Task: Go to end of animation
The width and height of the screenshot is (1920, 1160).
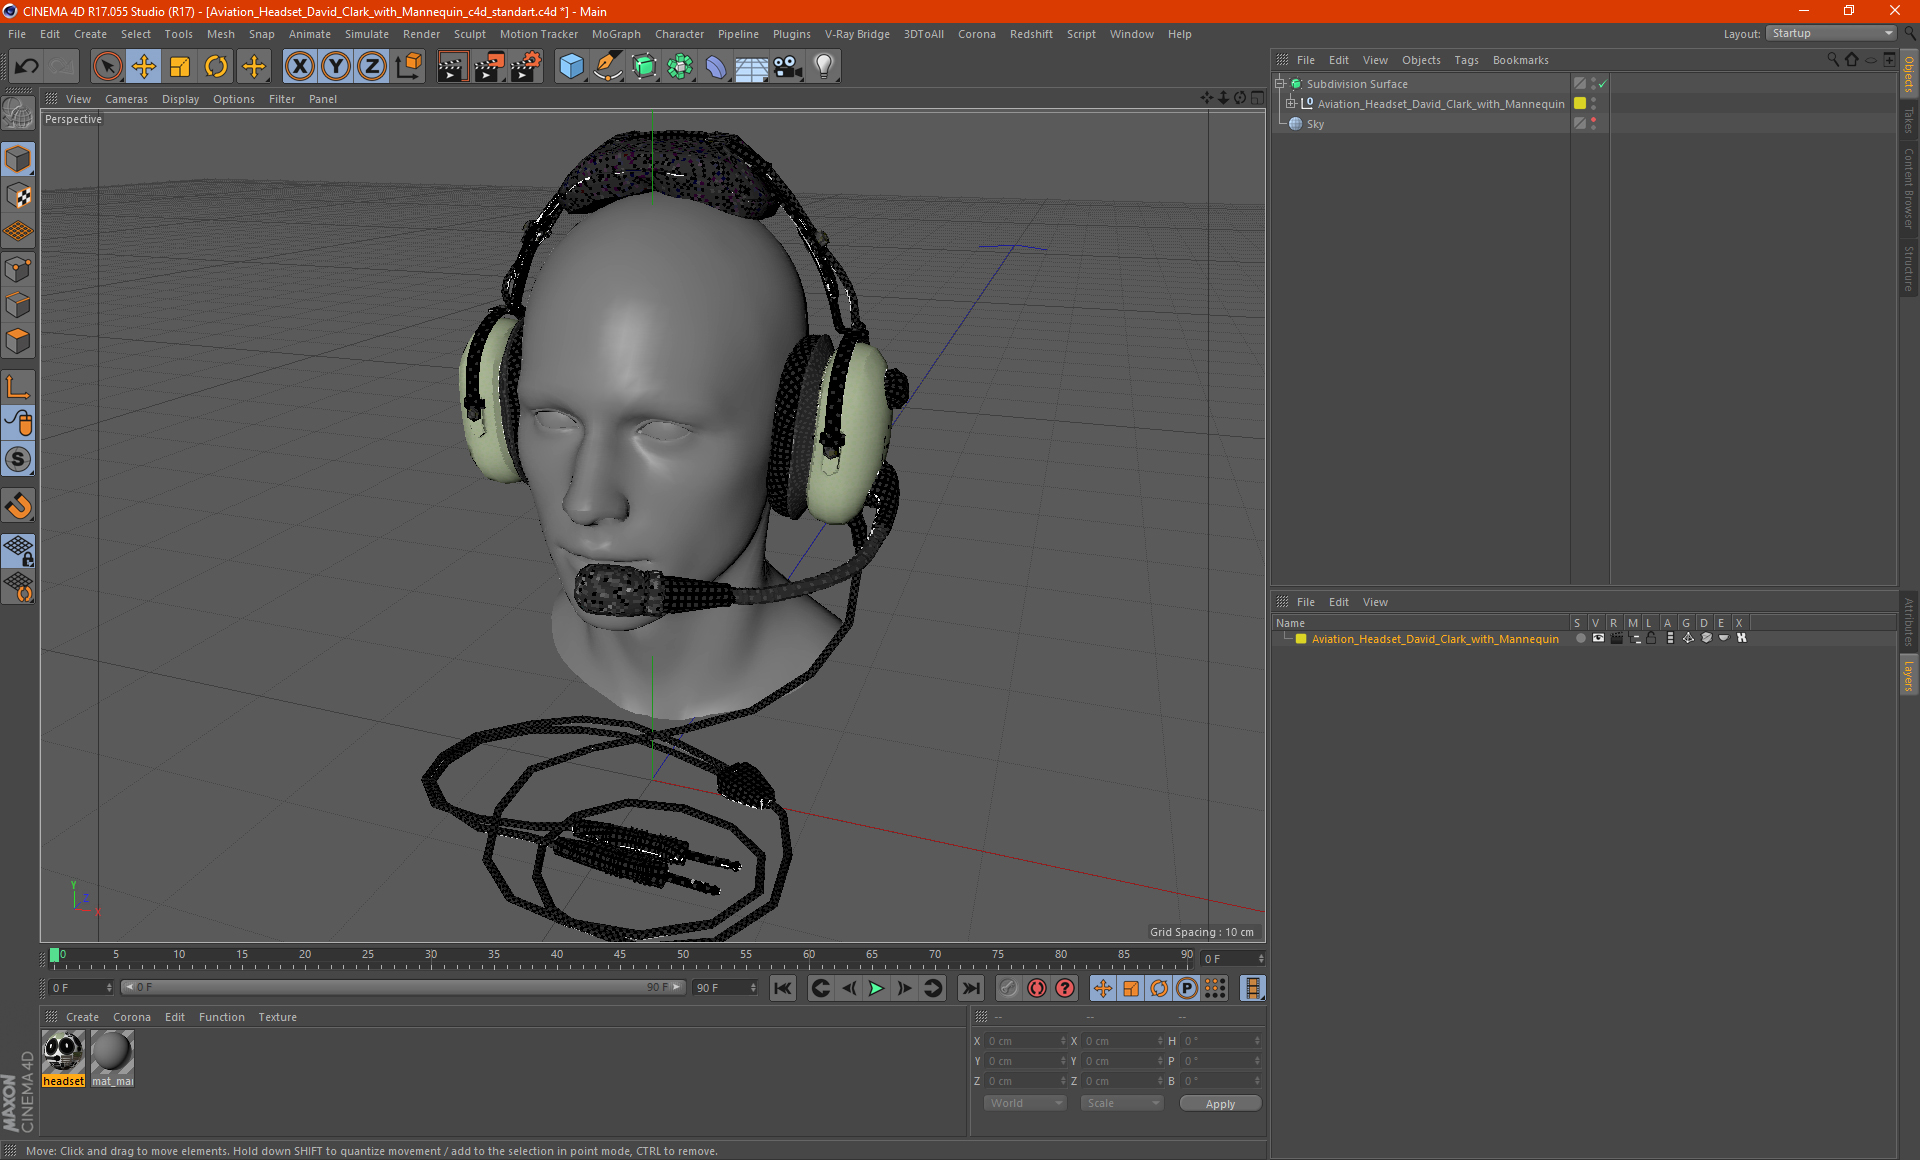Action: (x=970, y=988)
